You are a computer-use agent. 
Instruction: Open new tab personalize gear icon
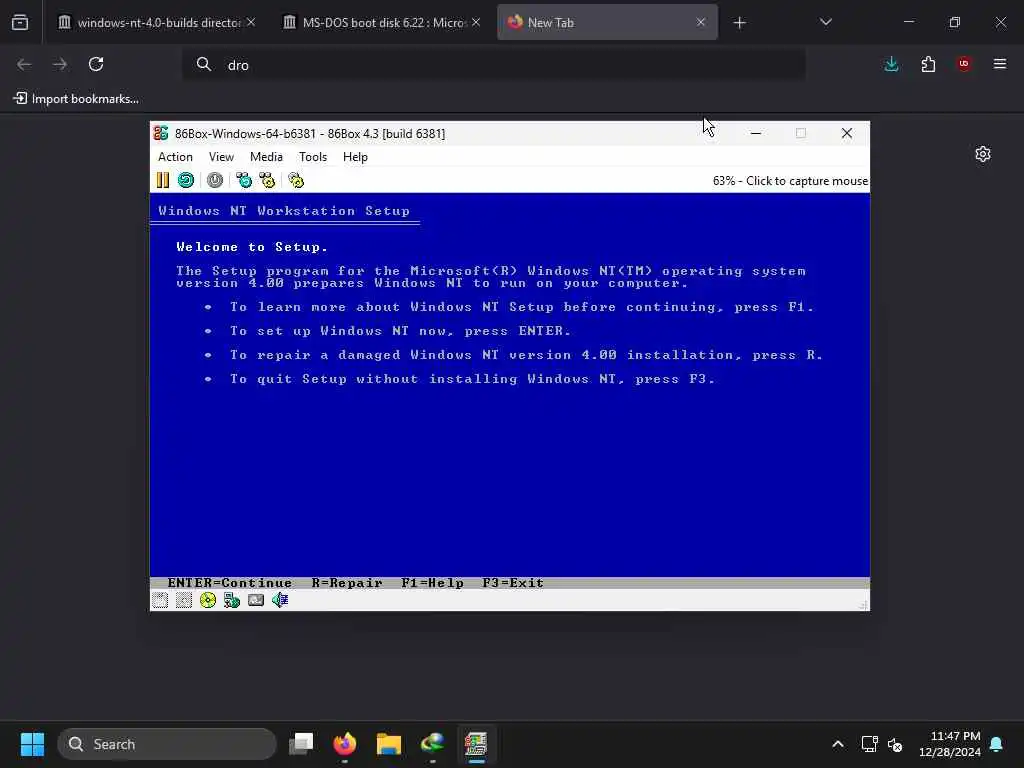983,154
